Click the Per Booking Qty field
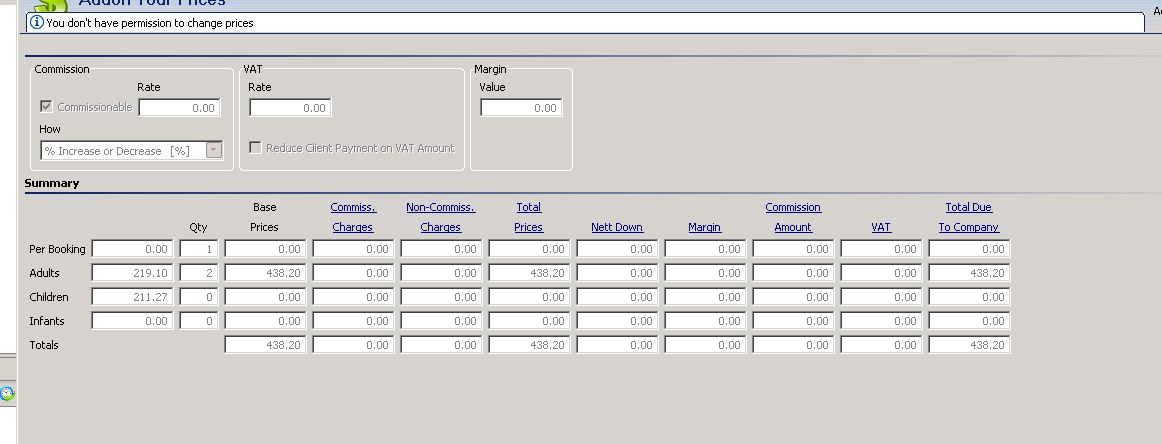 pos(199,249)
